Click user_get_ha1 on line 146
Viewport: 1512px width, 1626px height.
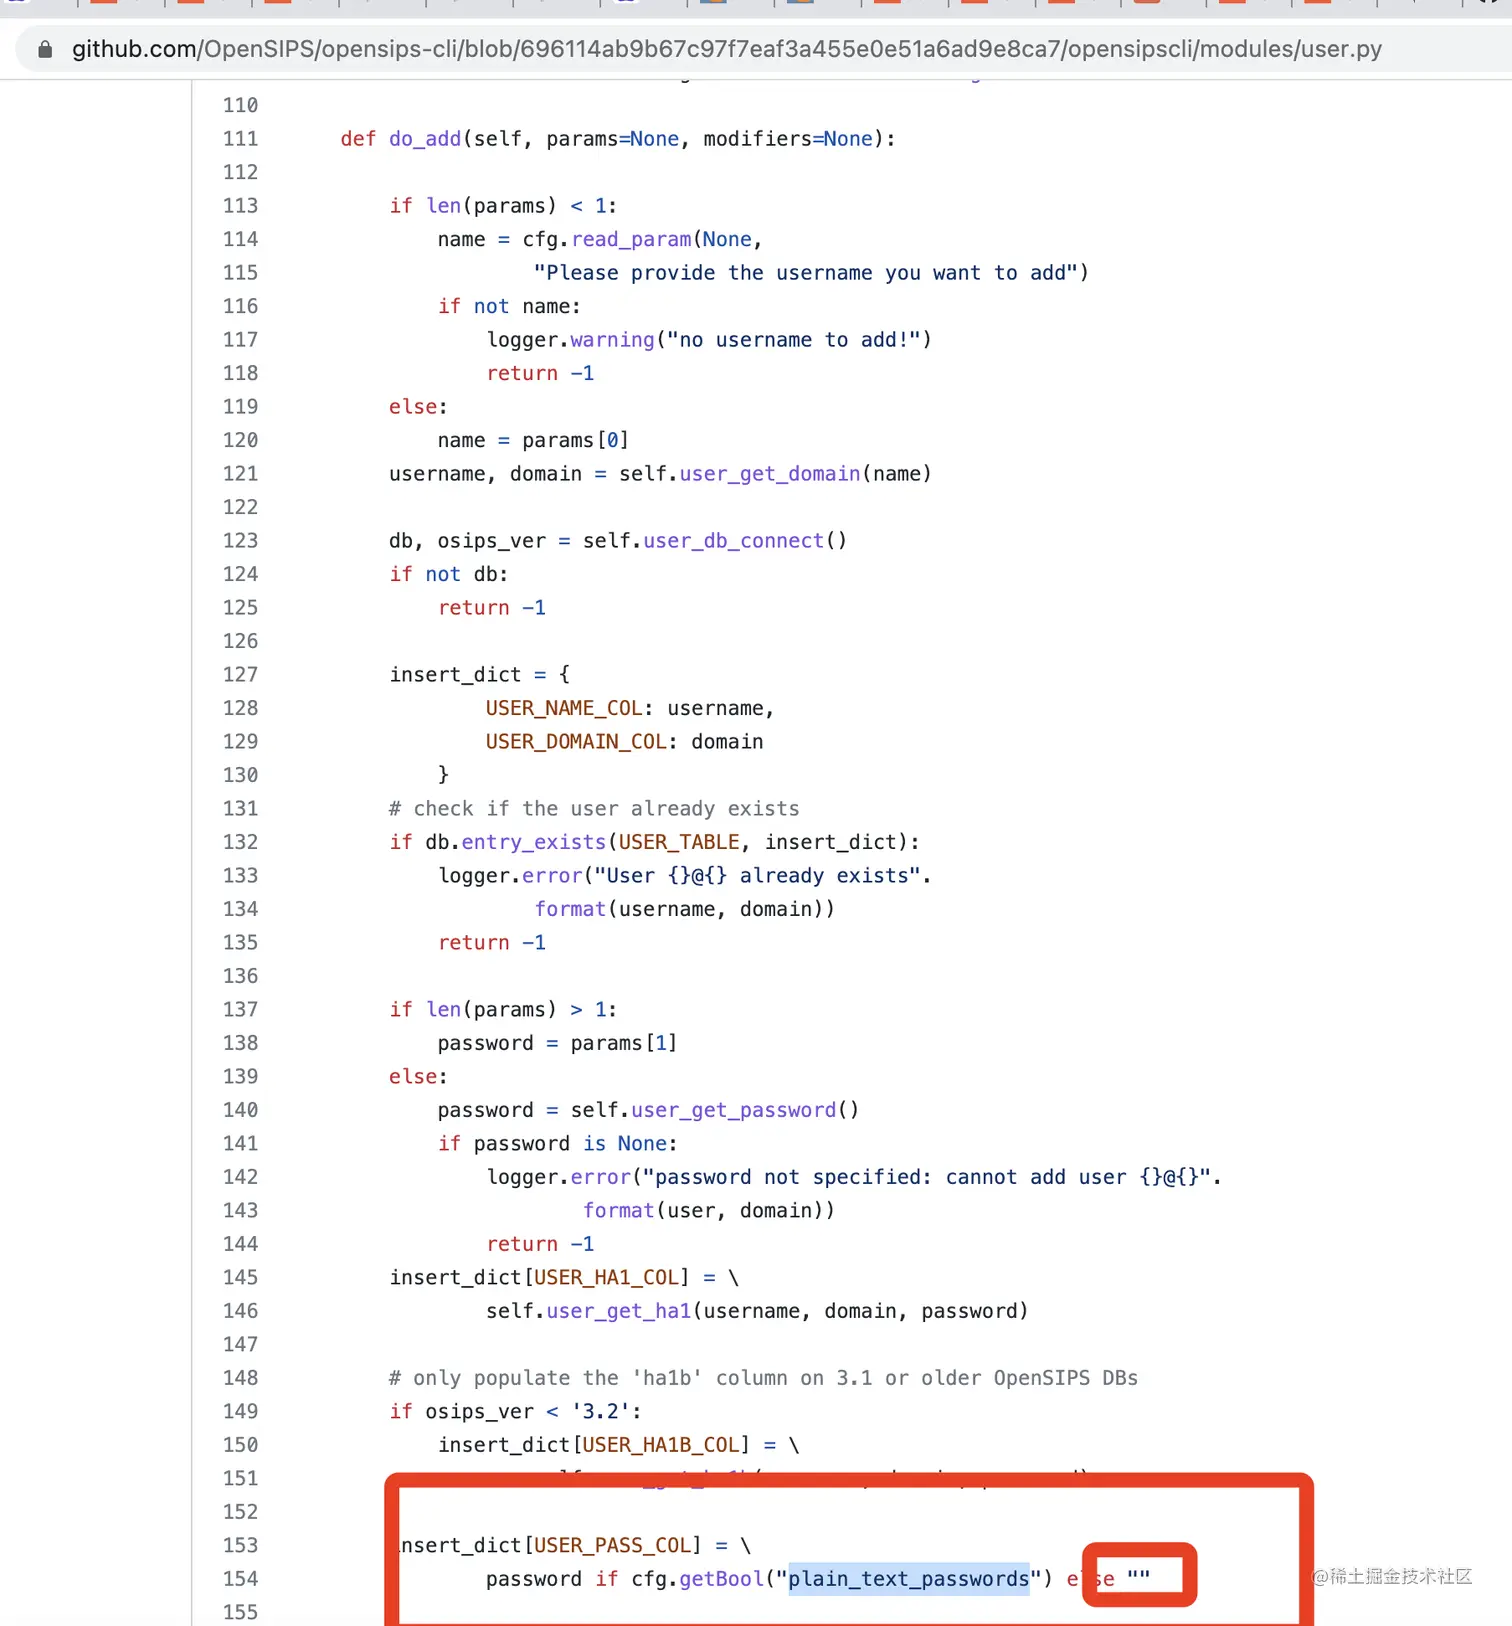(619, 1311)
